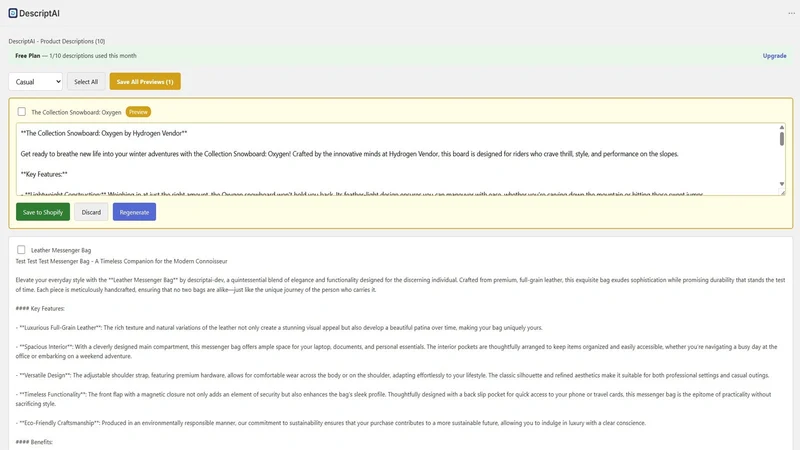Click the Discard button
This screenshot has height=450, width=800.
click(x=91, y=212)
